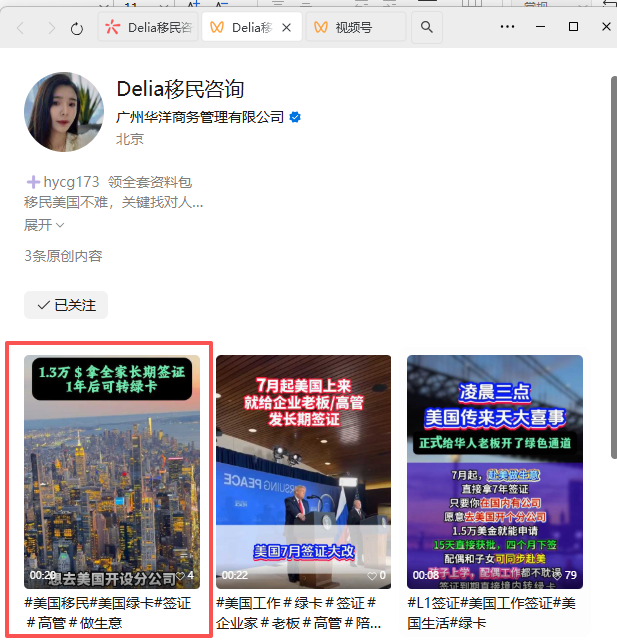
Task: Click the 3条原创内容 count text
Action: pyautogui.click(x=63, y=256)
